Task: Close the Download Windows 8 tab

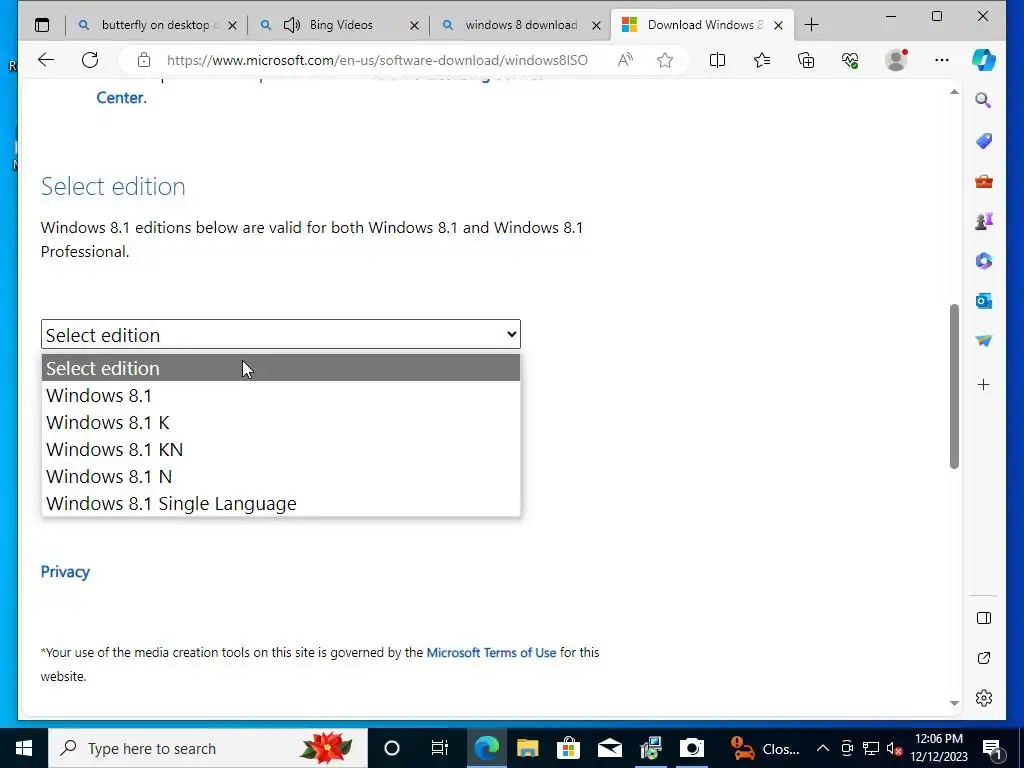Action: pyautogui.click(x=778, y=25)
